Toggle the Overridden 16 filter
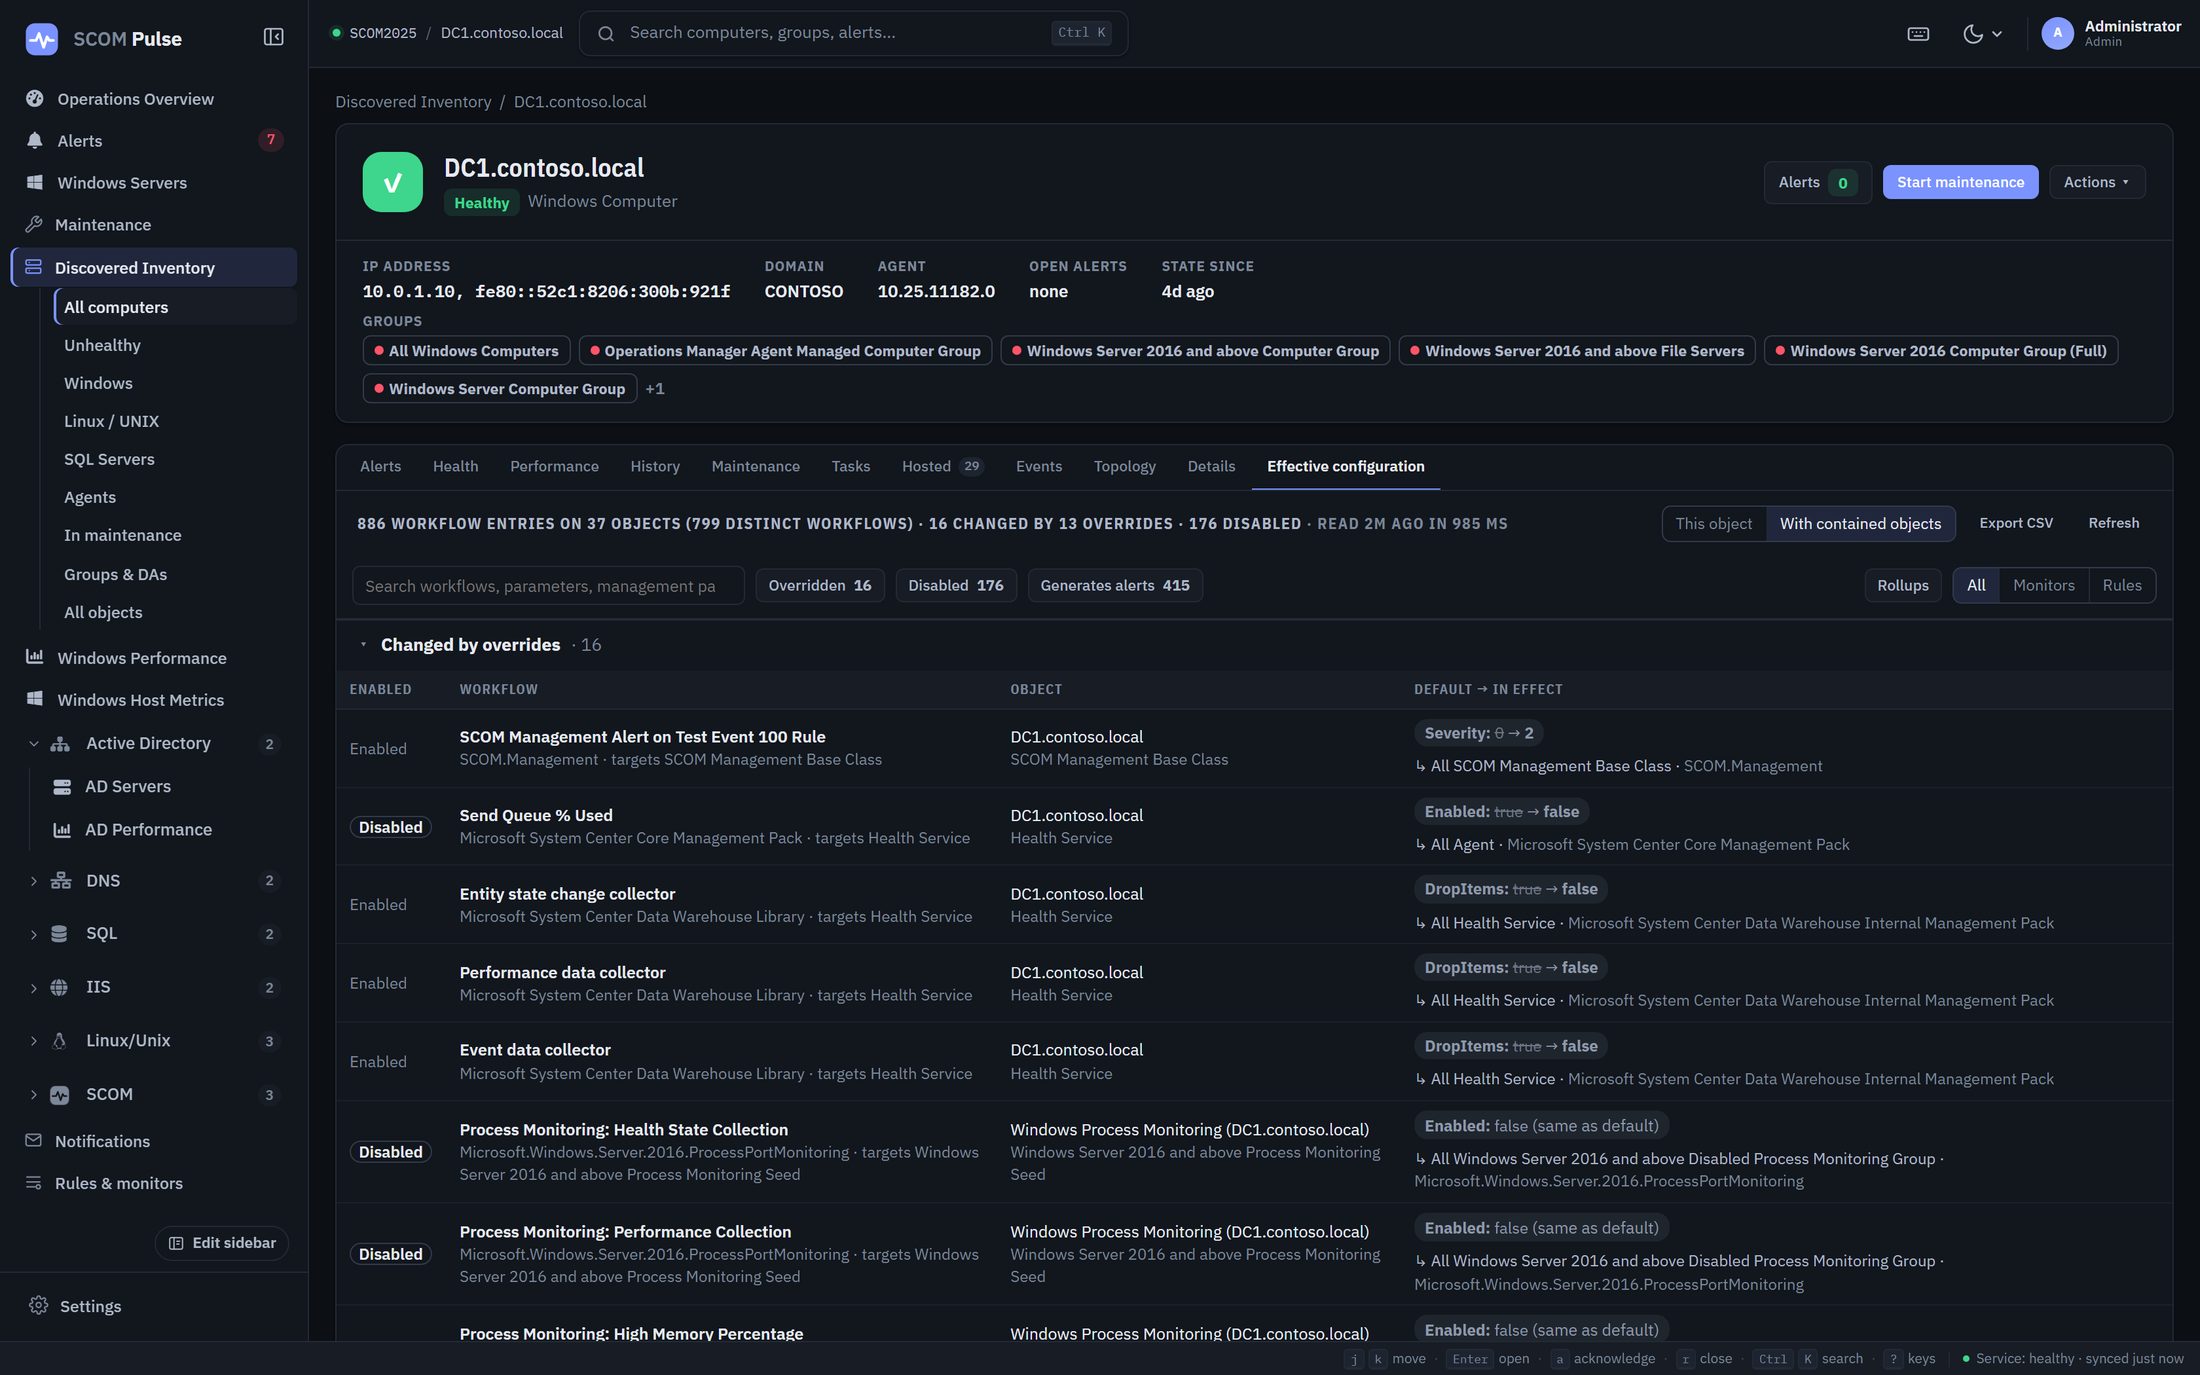2200x1375 pixels. [x=820, y=585]
